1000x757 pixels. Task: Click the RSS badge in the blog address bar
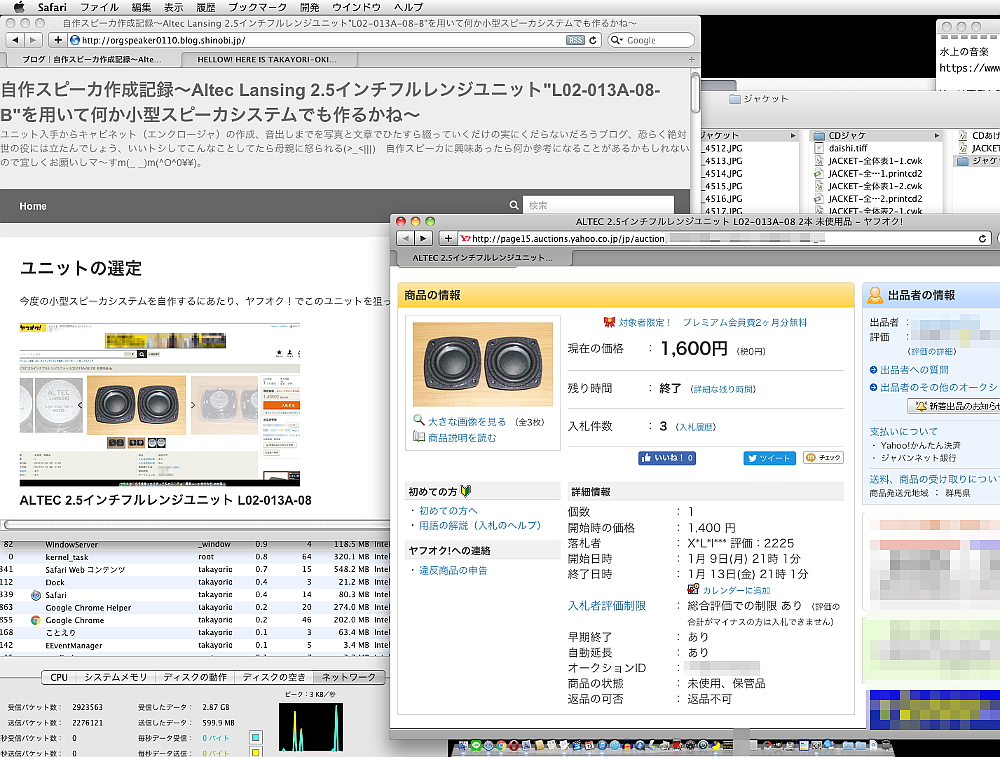(575, 40)
